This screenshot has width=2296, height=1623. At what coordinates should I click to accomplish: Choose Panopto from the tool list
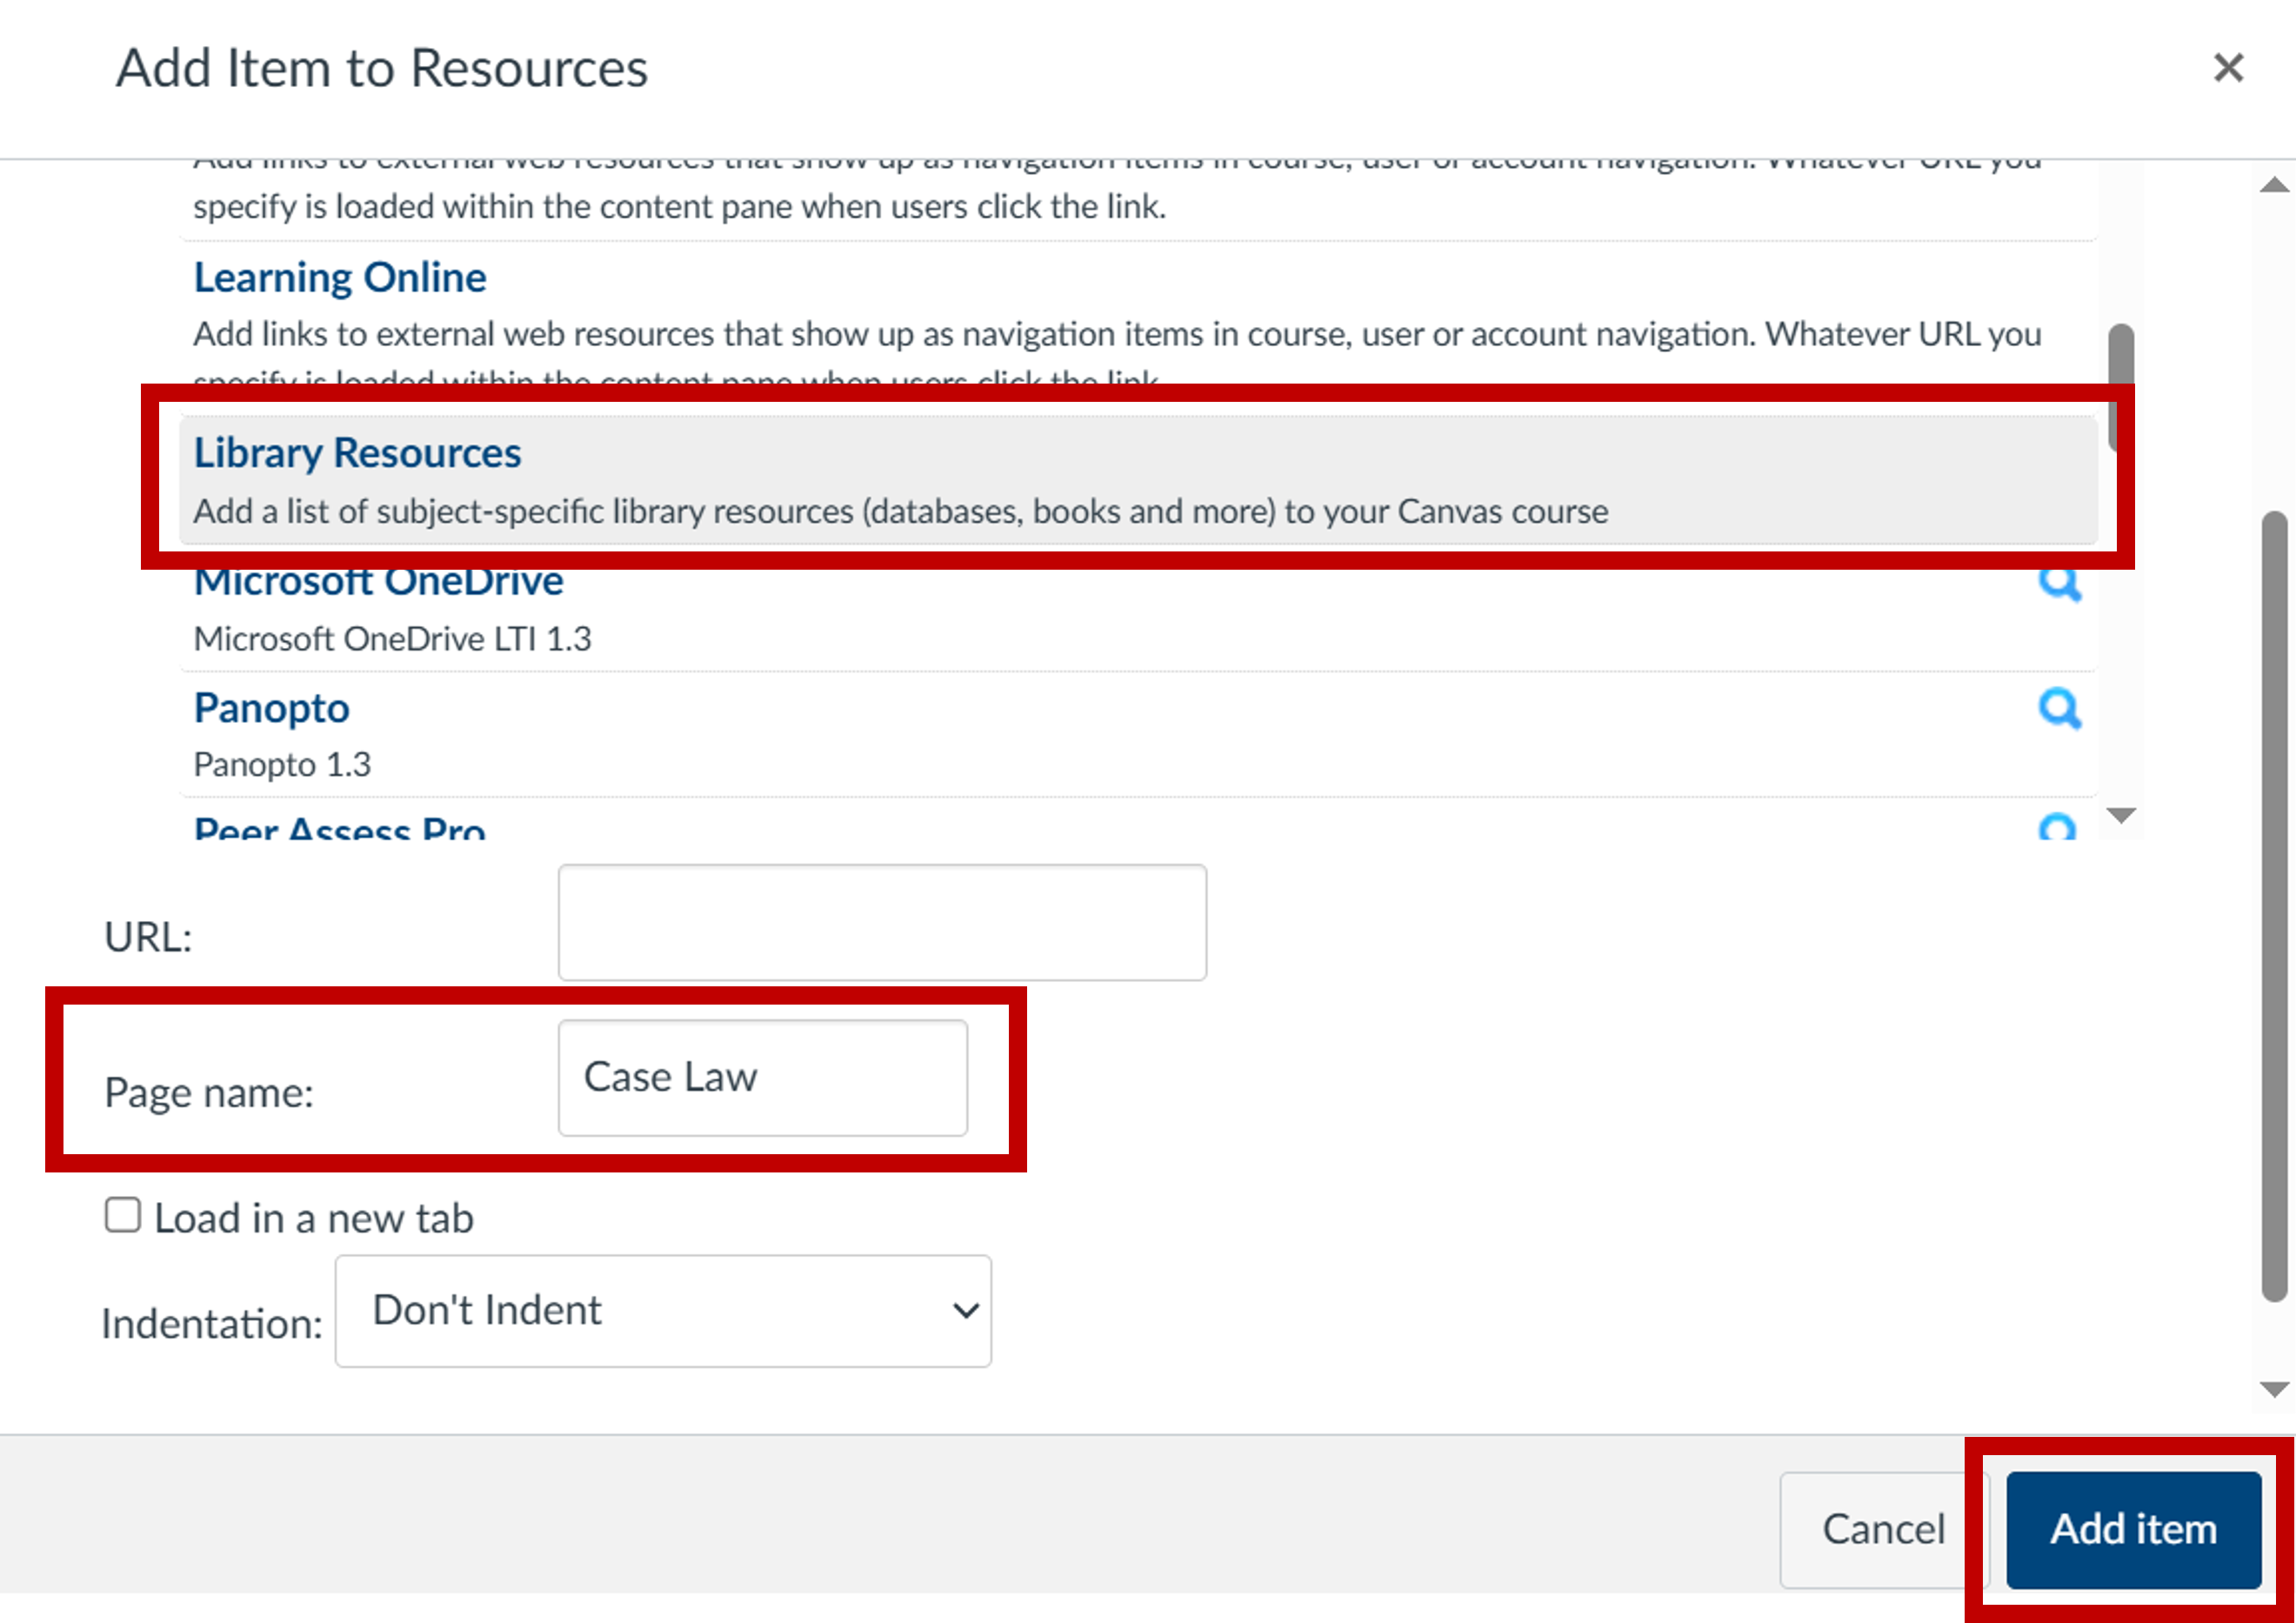pos(271,708)
